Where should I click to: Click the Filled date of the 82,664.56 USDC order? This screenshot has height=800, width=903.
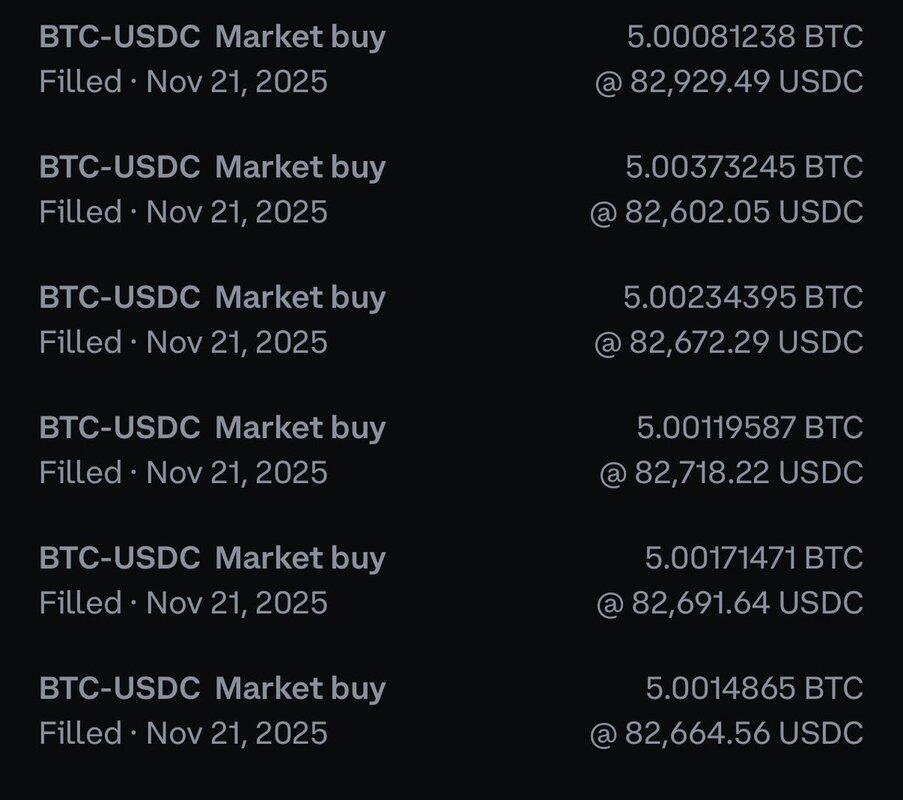coord(183,732)
